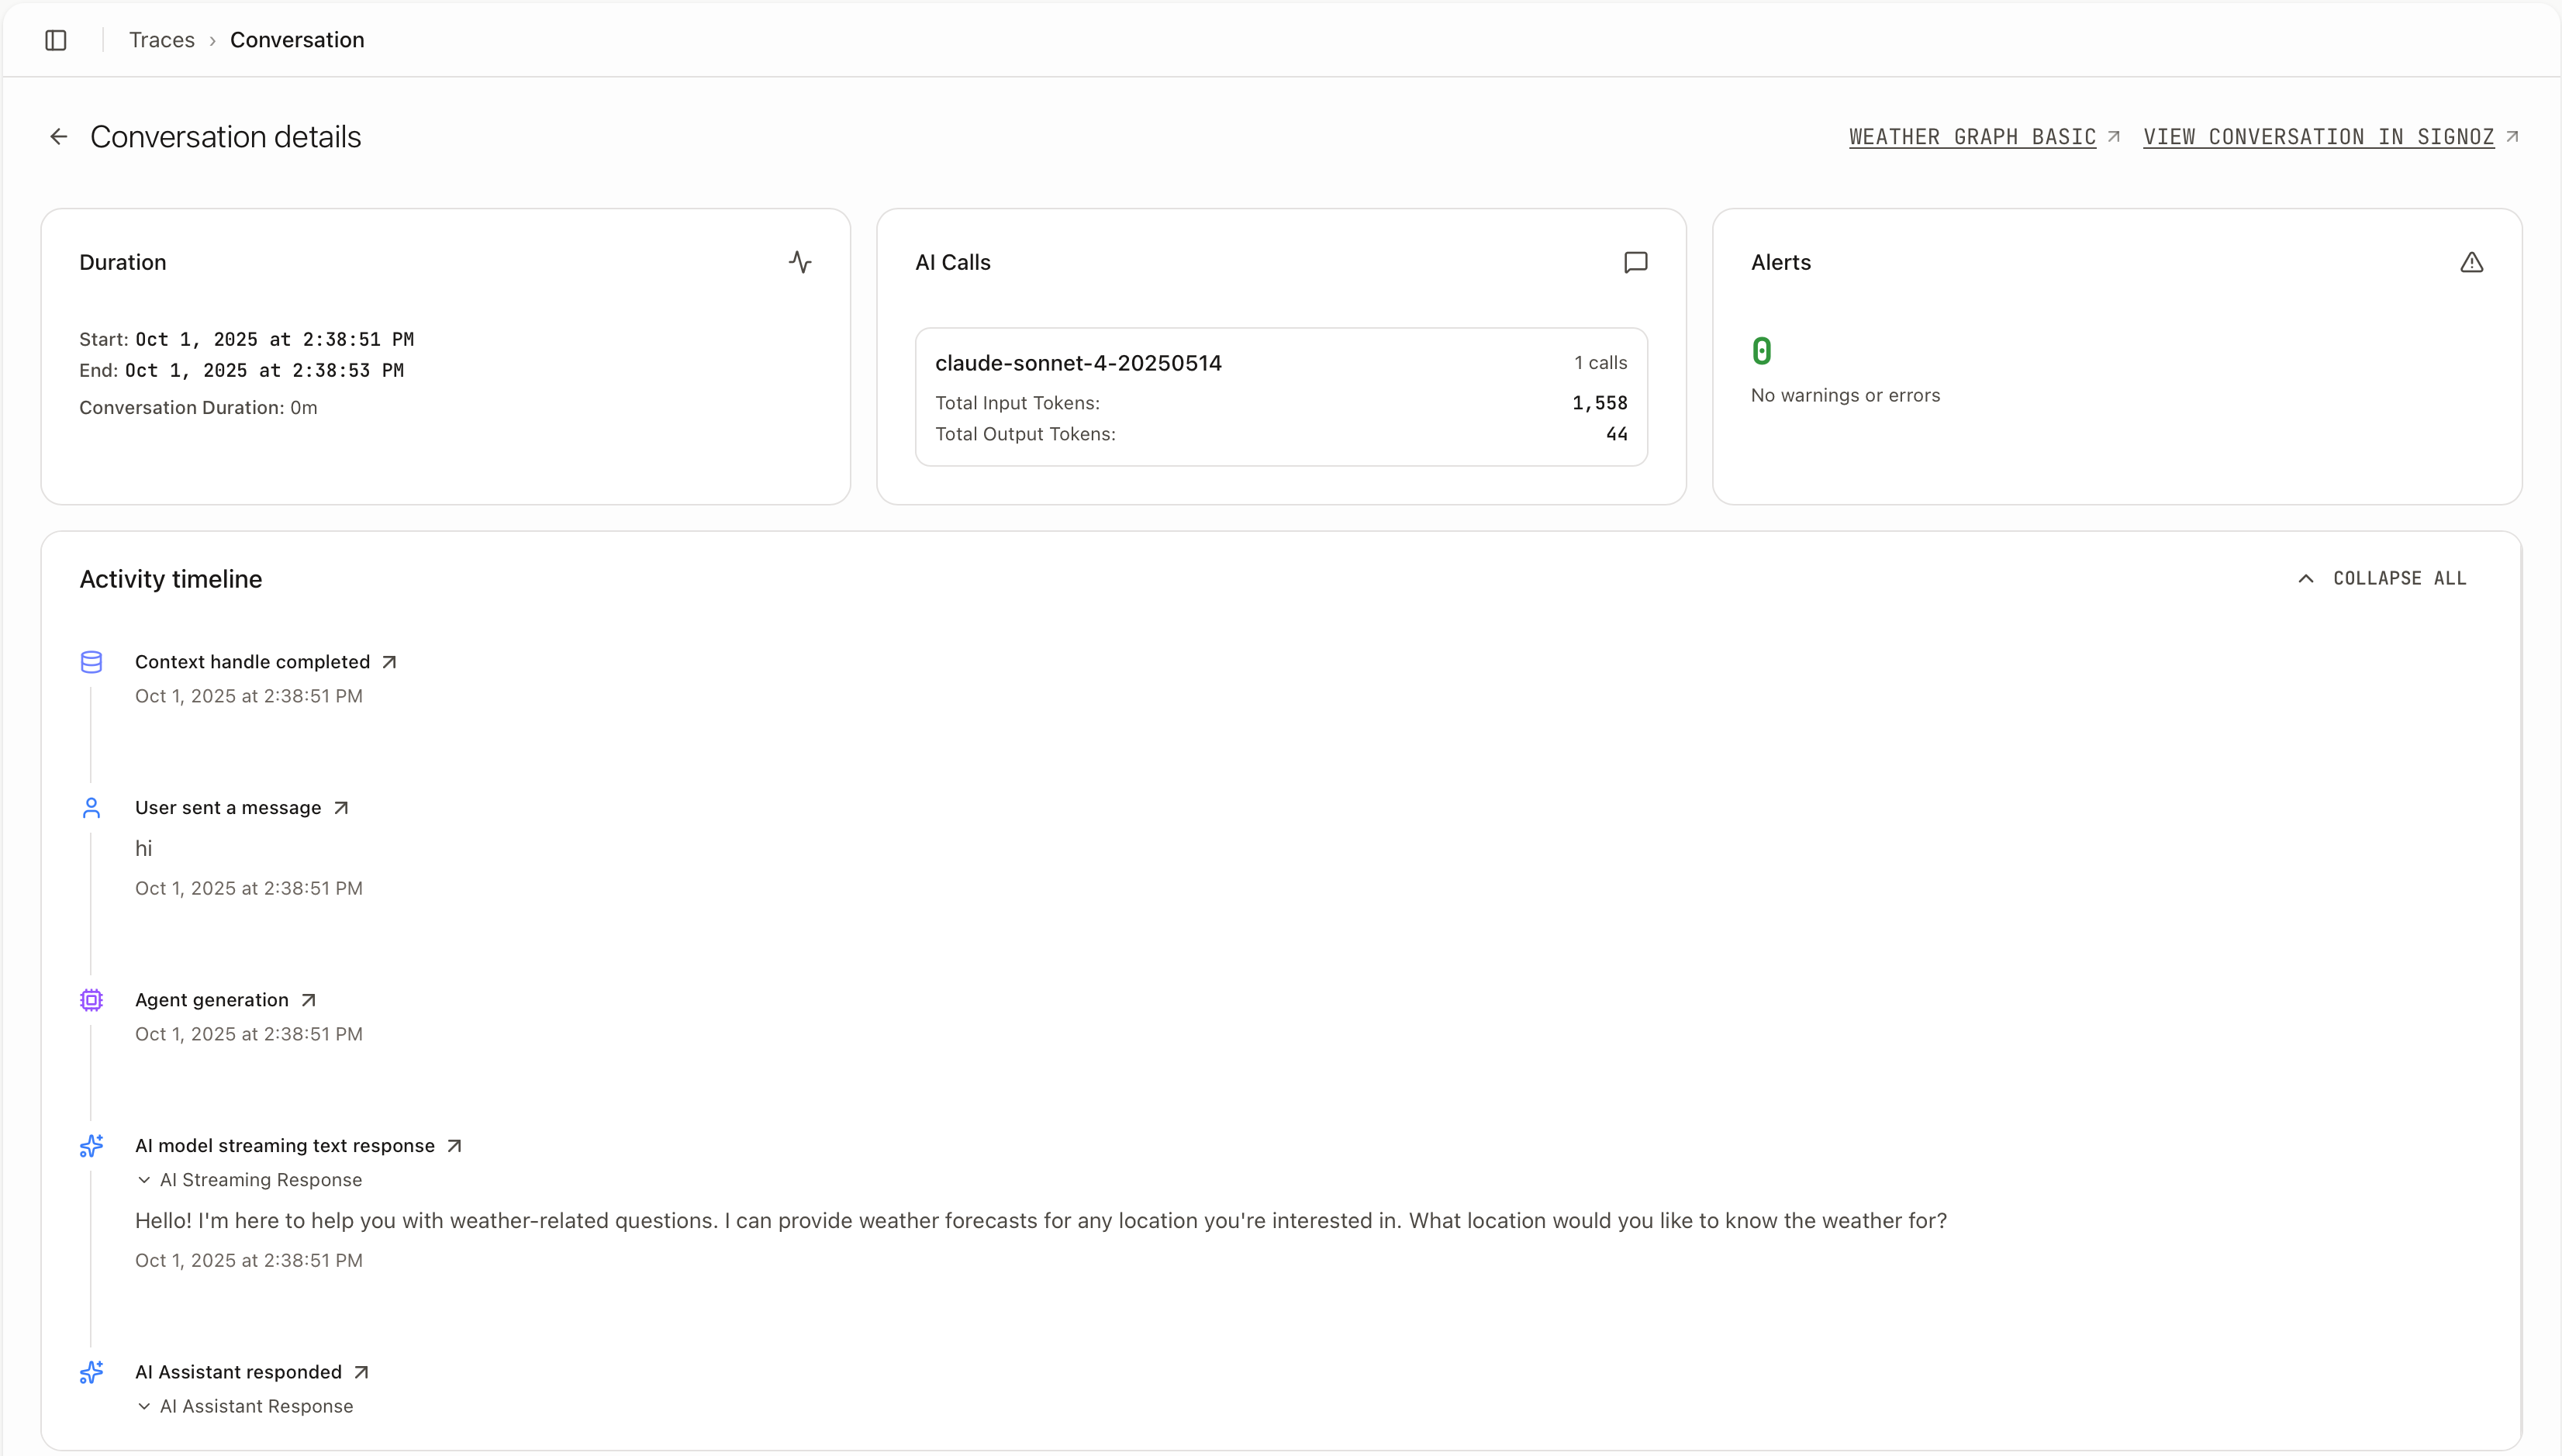Click the claude-sonnet-4-20250514 model card
2562x1456 pixels.
1281,396
